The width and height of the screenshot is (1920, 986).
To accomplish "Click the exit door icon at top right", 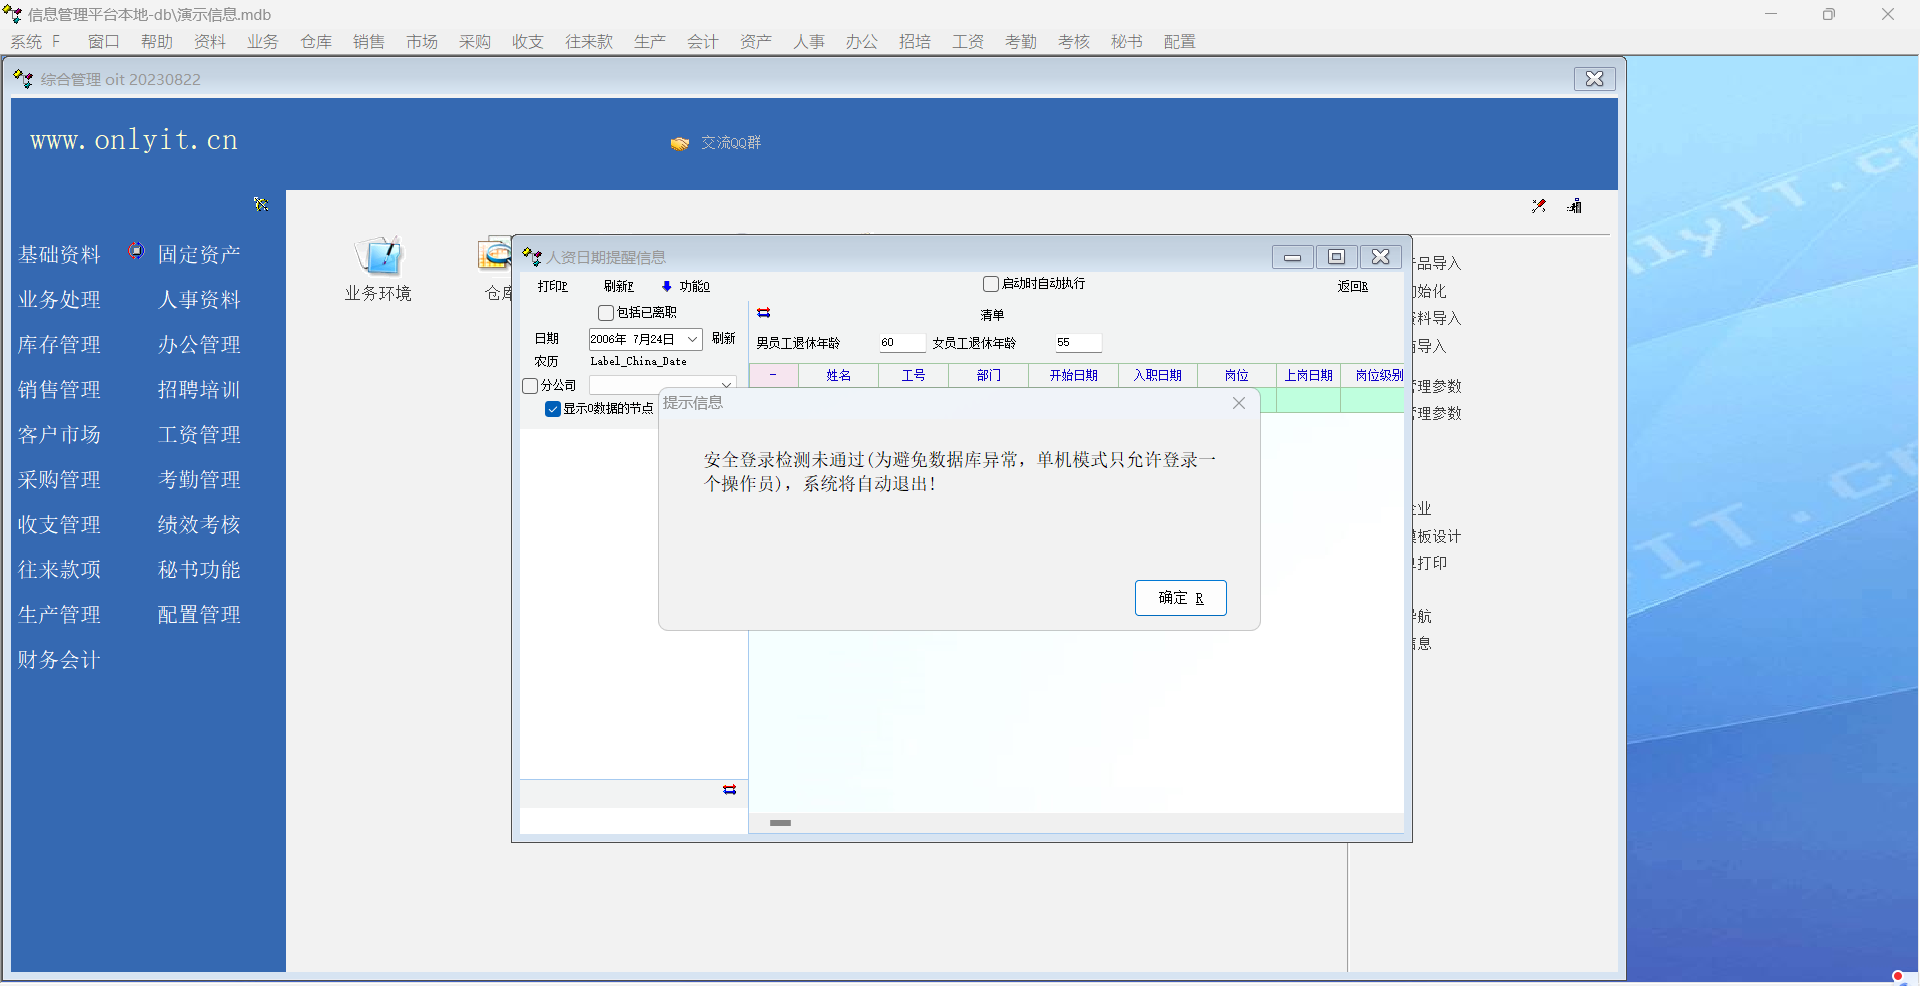I will [1575, 206].
